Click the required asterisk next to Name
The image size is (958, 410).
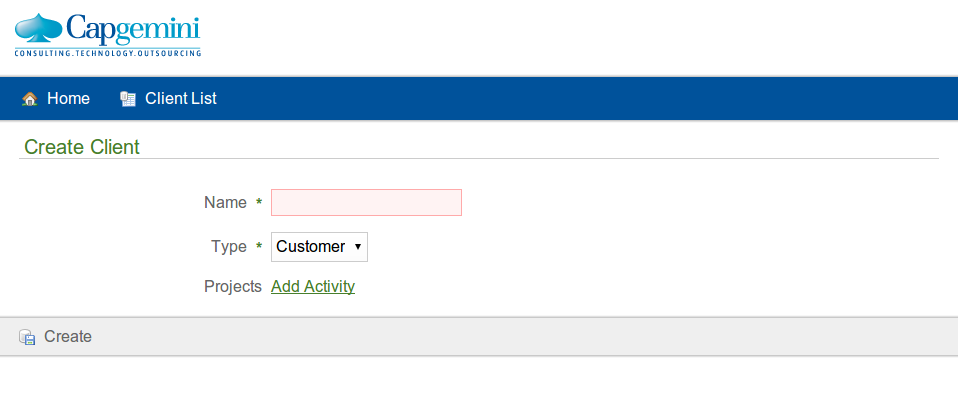[259, 203]
